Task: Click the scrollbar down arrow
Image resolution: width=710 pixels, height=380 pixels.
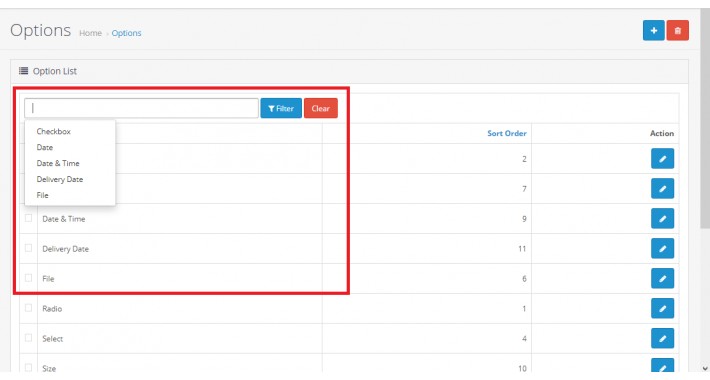Action: [705, 368]
